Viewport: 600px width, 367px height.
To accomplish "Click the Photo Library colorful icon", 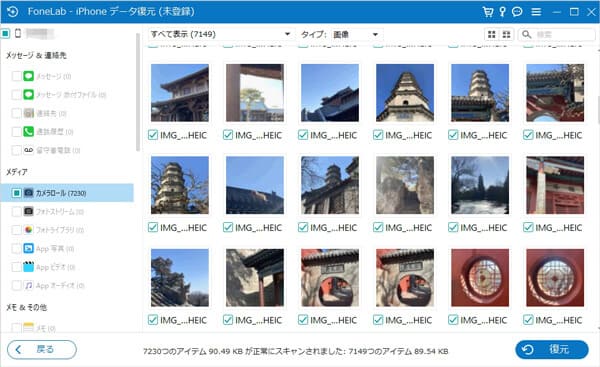I will (x=29, y=230).
